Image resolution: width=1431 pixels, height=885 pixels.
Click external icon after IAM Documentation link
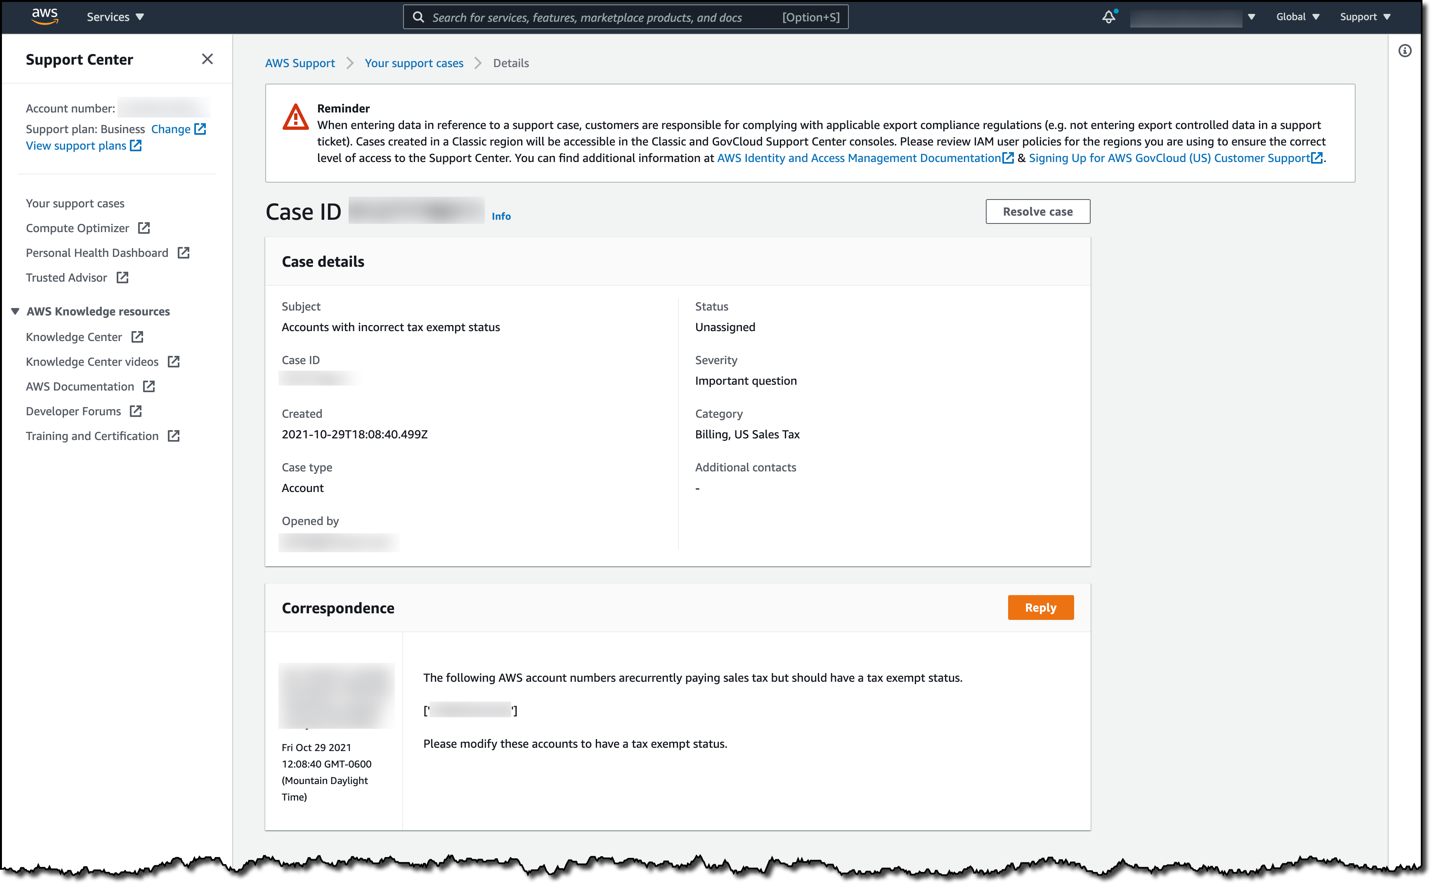[x=1008, y=158]
